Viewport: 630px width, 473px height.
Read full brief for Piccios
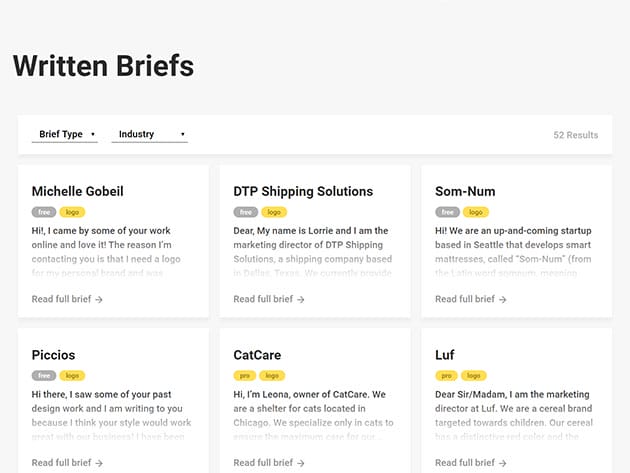tap(67, 463)
